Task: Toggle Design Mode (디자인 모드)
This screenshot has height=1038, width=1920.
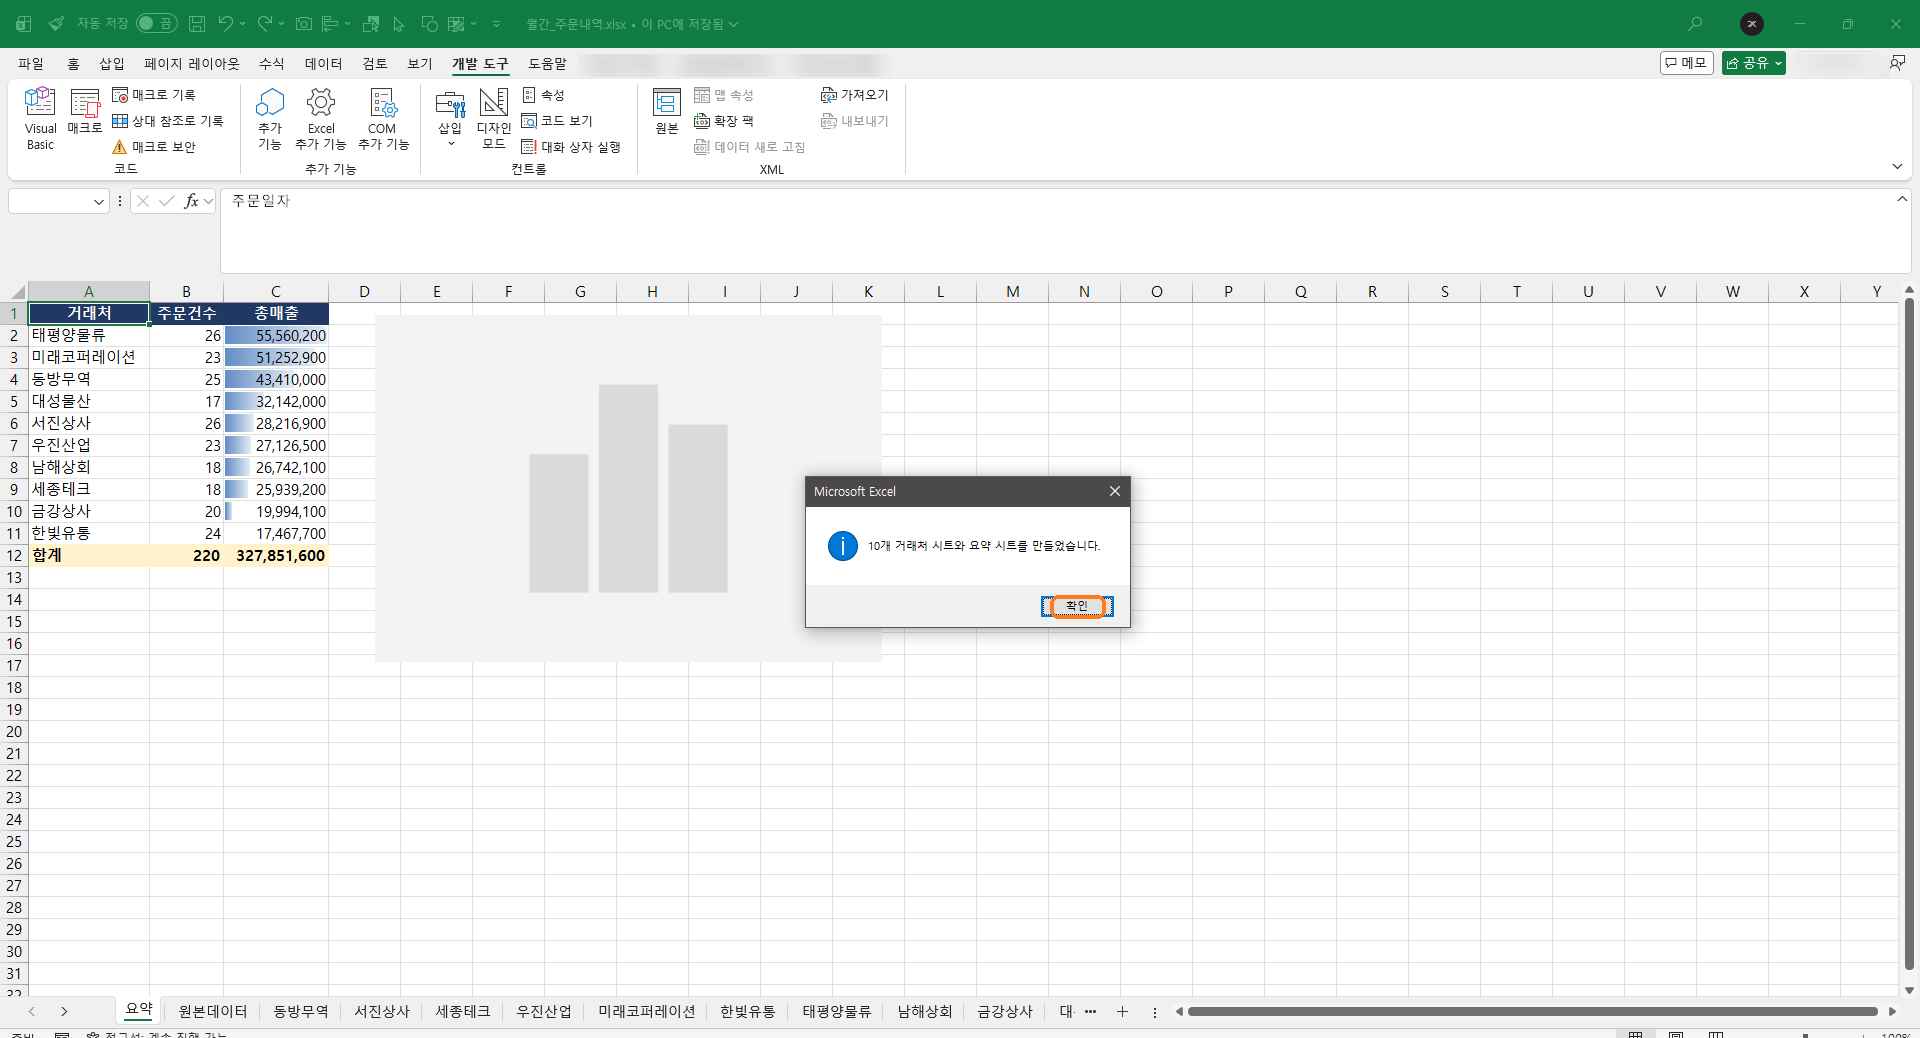Action: (494, 118)
